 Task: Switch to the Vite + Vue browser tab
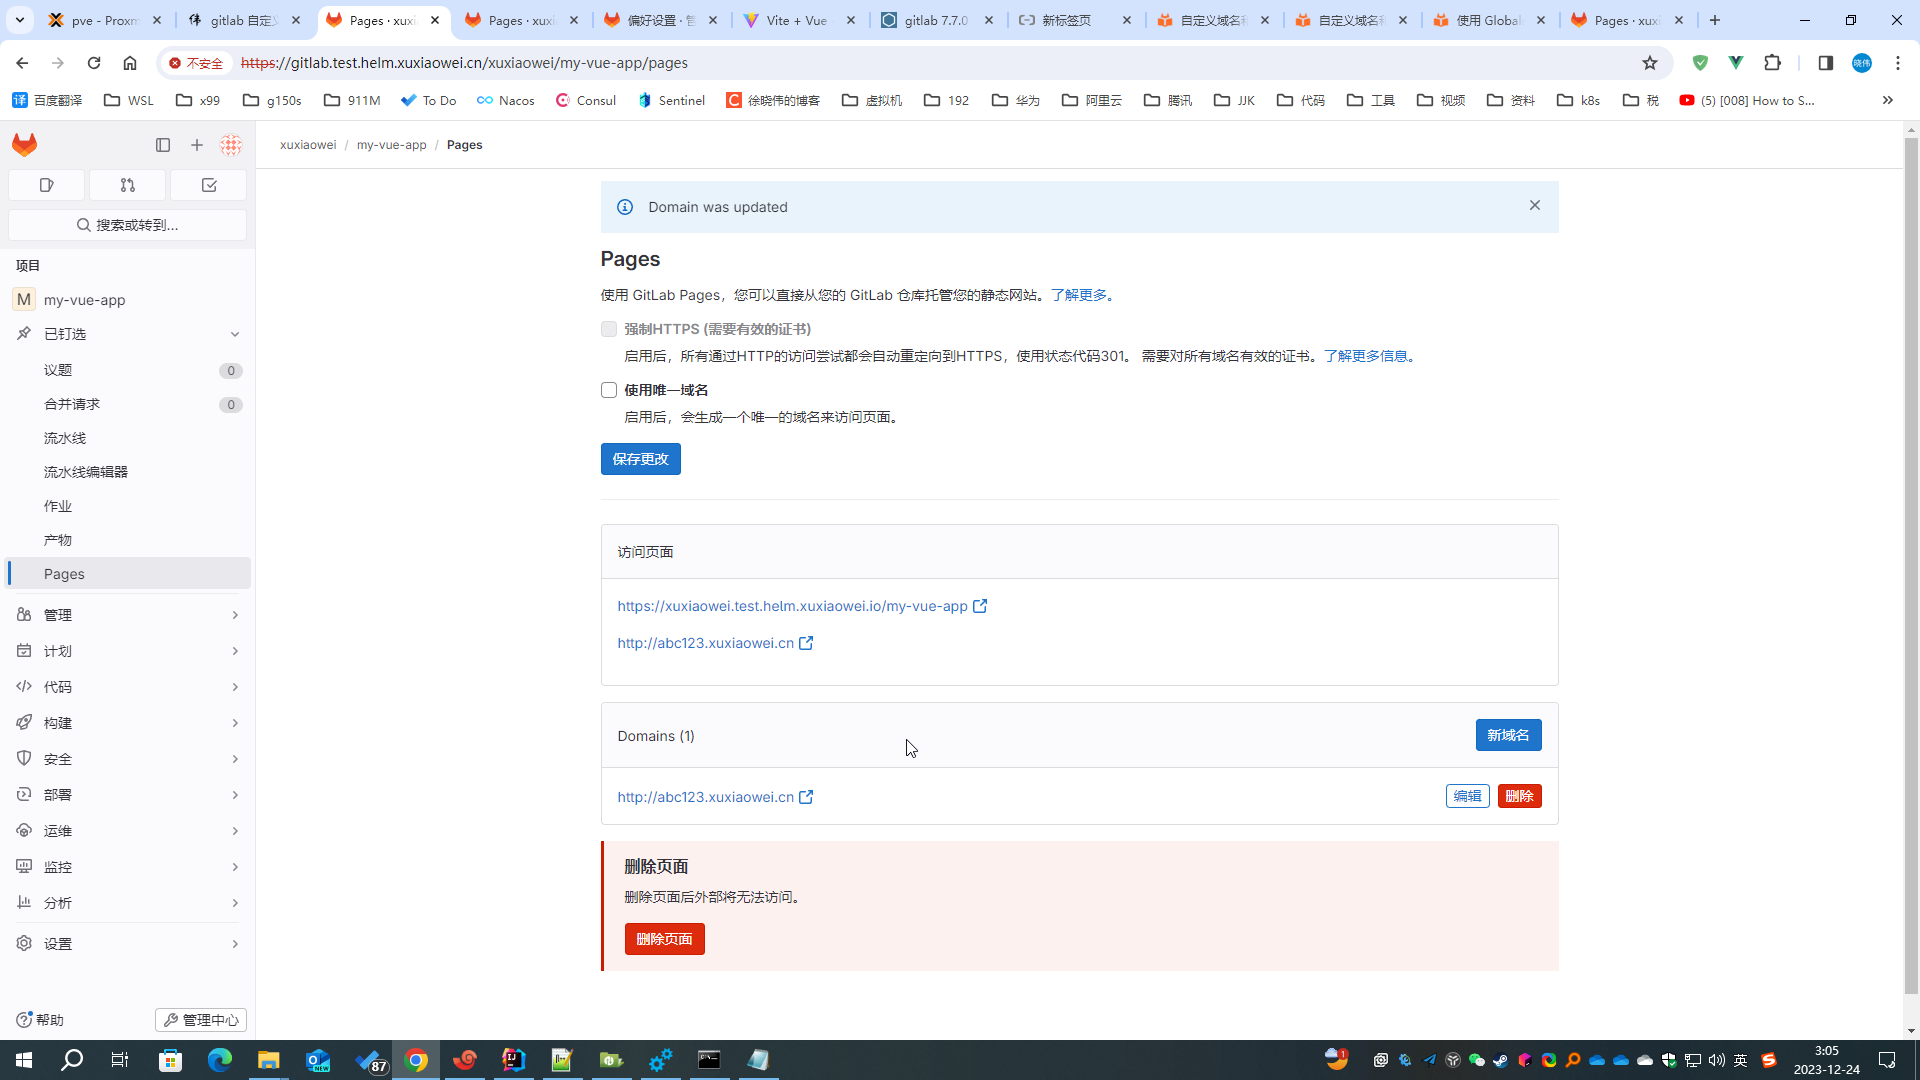pyautogui.click(x=796, y=20)
